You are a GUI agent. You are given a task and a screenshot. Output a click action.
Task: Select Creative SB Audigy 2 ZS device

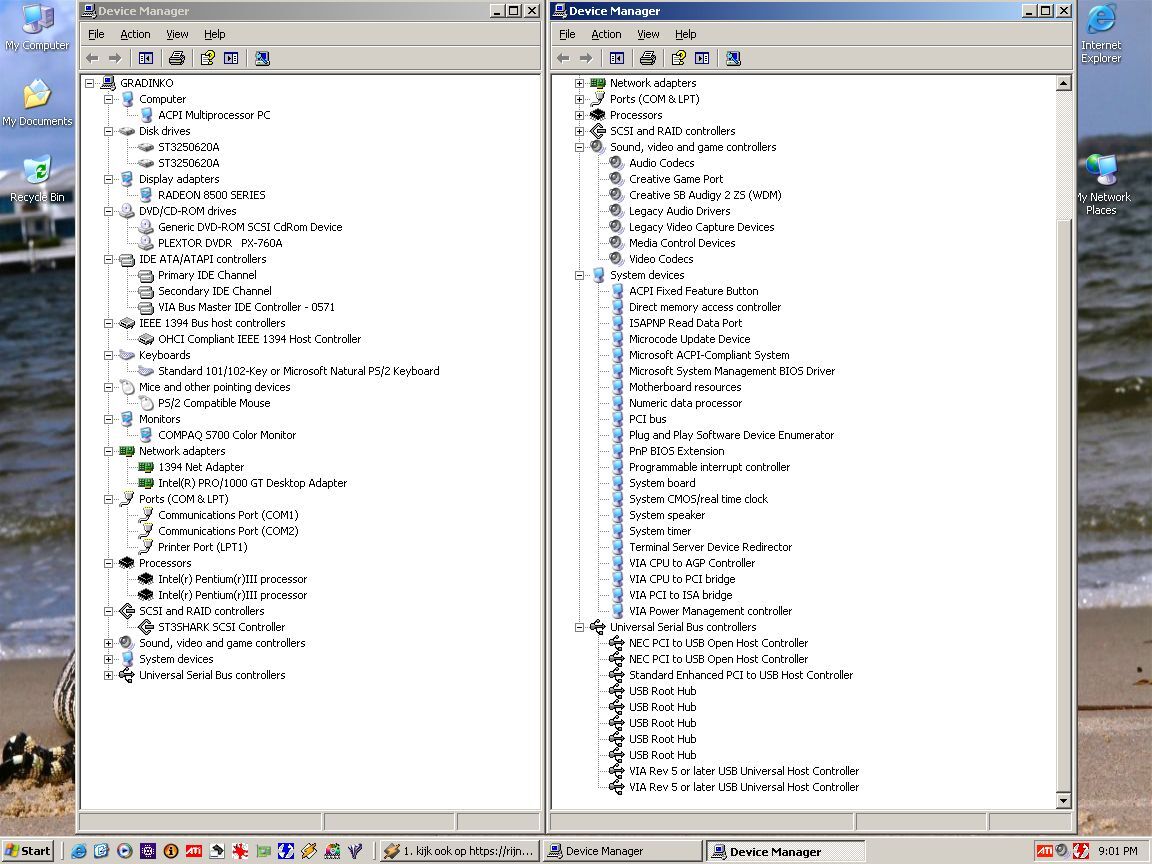704,195
